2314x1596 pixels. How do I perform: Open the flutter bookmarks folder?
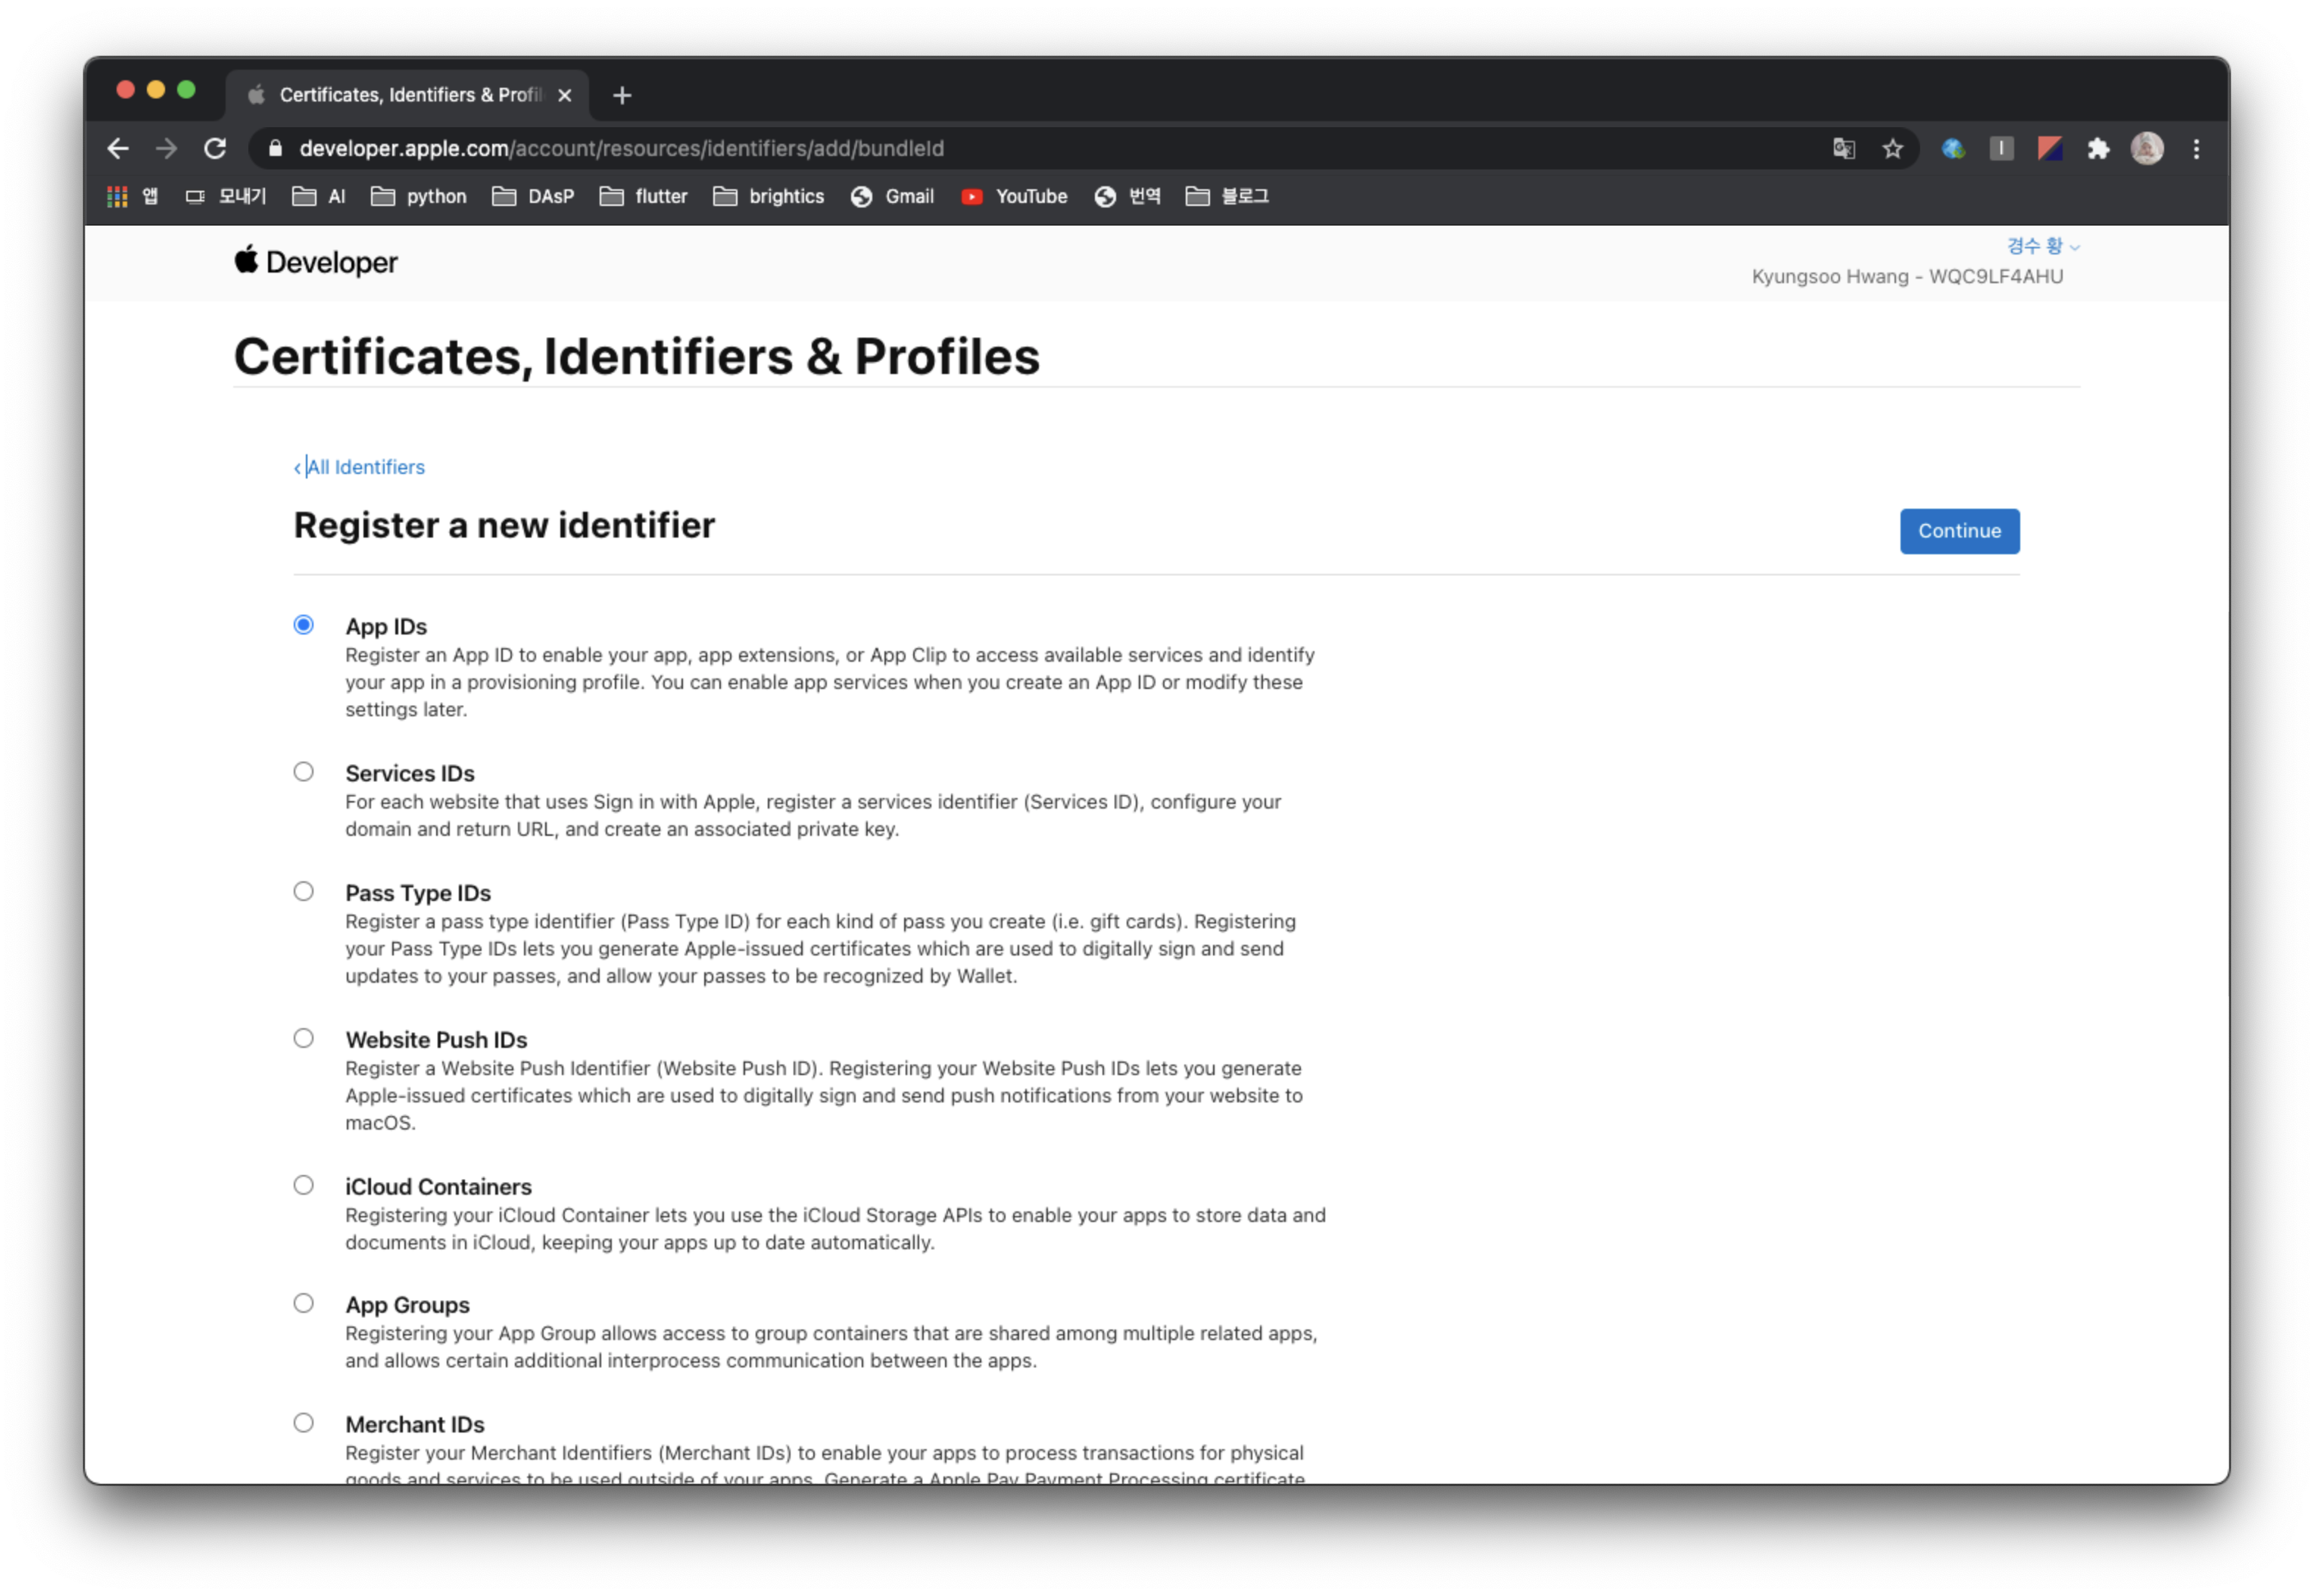pyautogui.click(x=644, y=197)
